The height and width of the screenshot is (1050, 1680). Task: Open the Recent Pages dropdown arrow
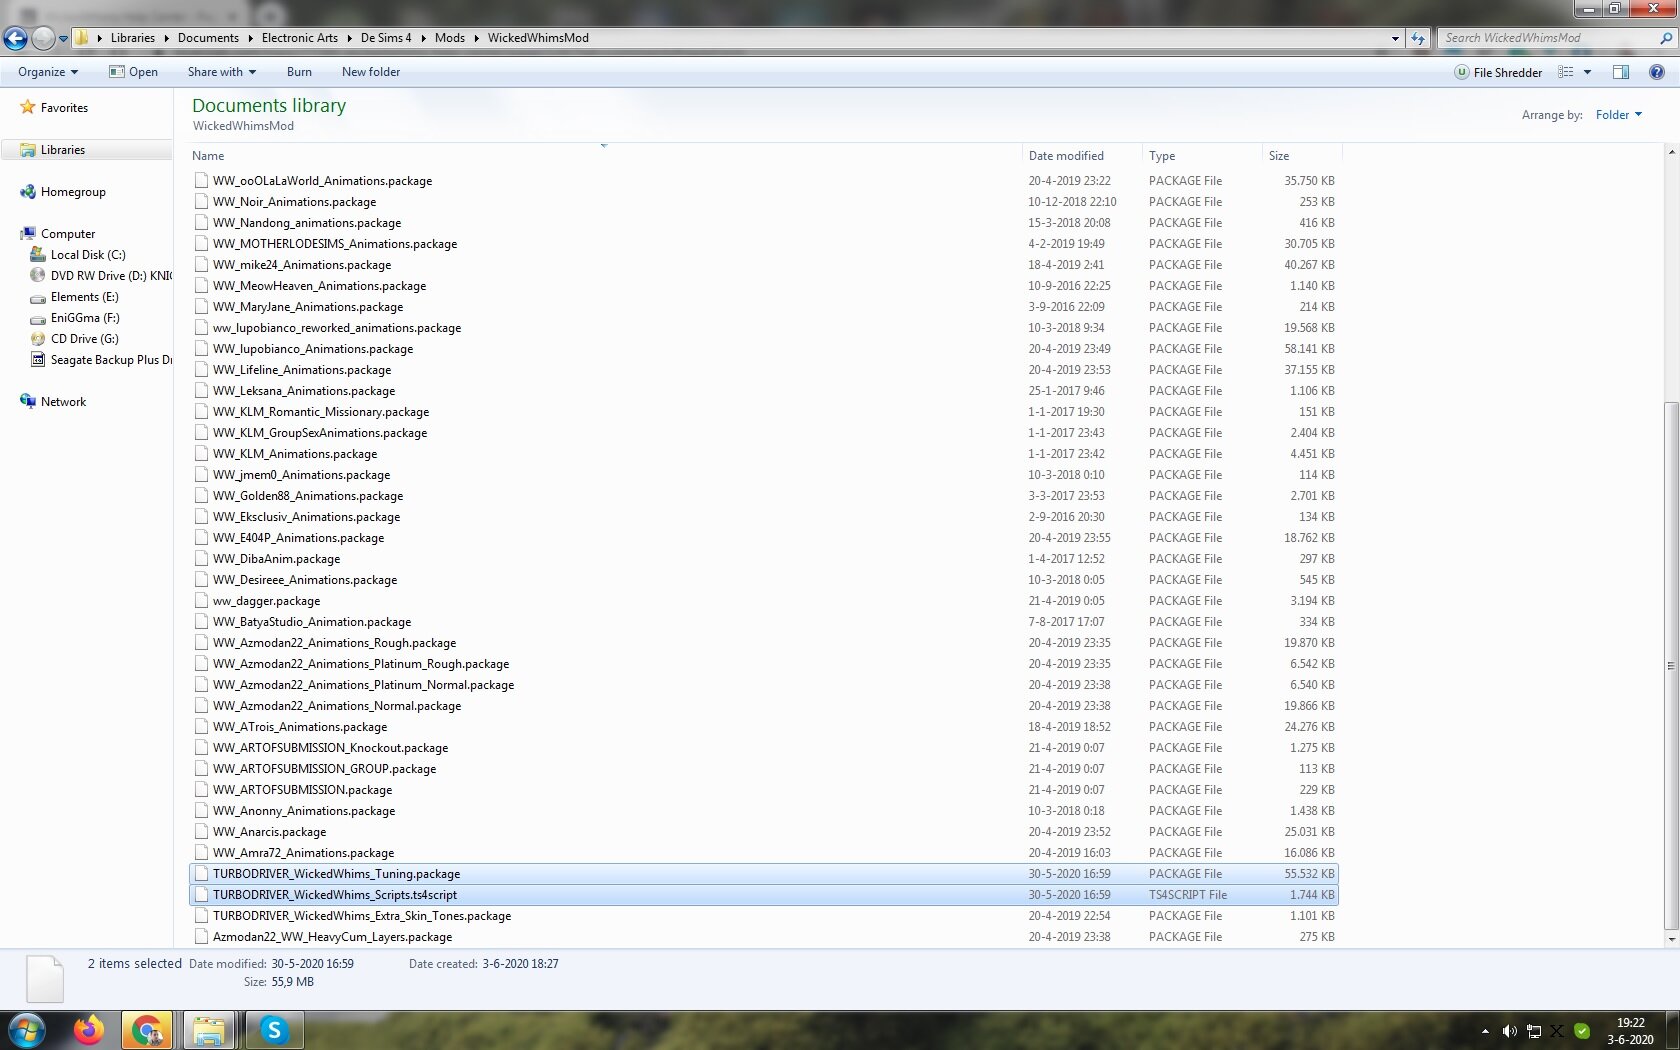click(x=63, y=39)
